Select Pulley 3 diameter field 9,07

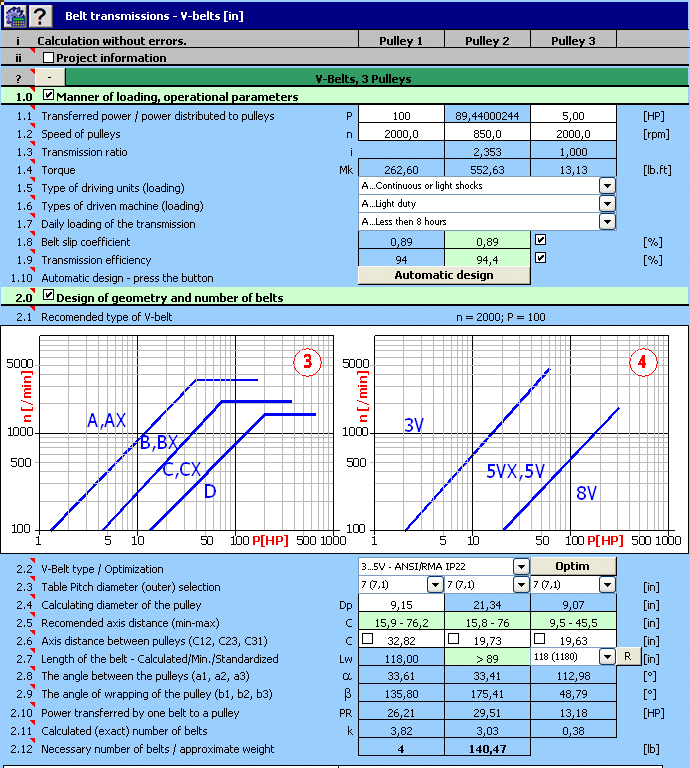tap(573, 605)
